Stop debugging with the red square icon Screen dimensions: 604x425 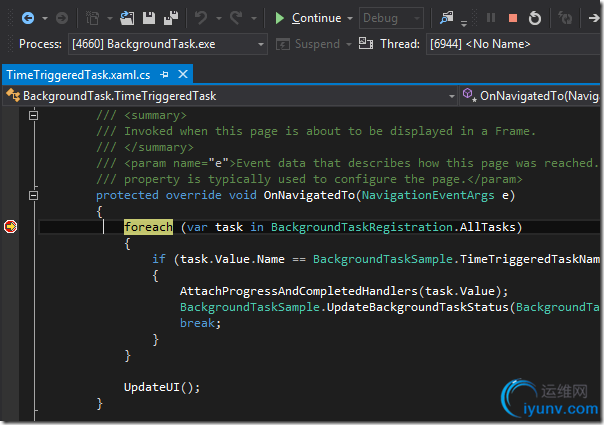click(513, 18)
